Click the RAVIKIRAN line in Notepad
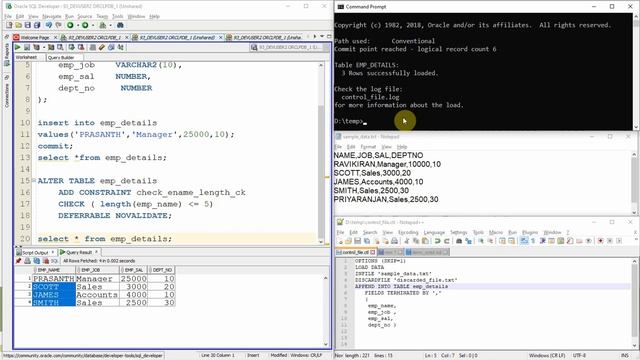This screenshot has height=360, width=640. point(387,164)
